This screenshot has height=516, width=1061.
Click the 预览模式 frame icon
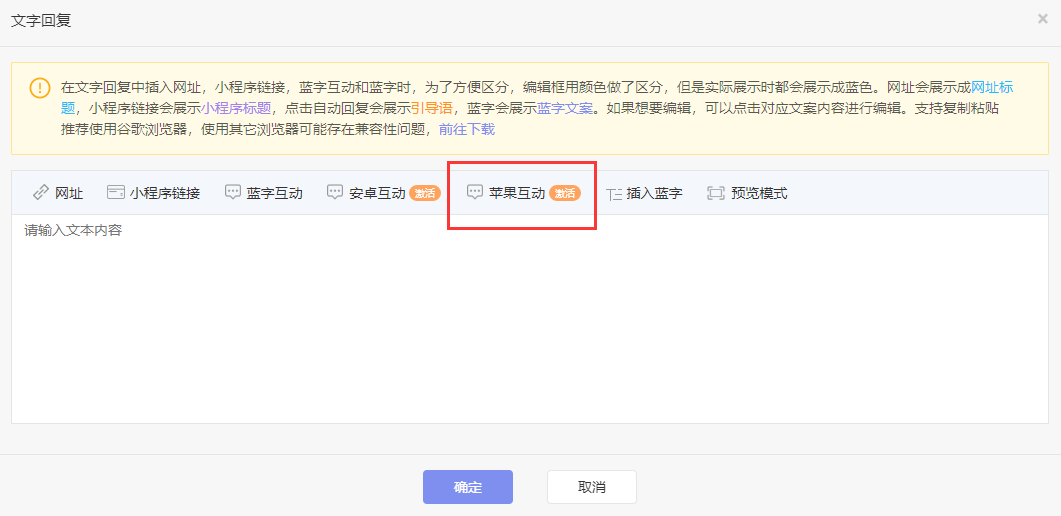pyautogui.click(x=715, y=193)
